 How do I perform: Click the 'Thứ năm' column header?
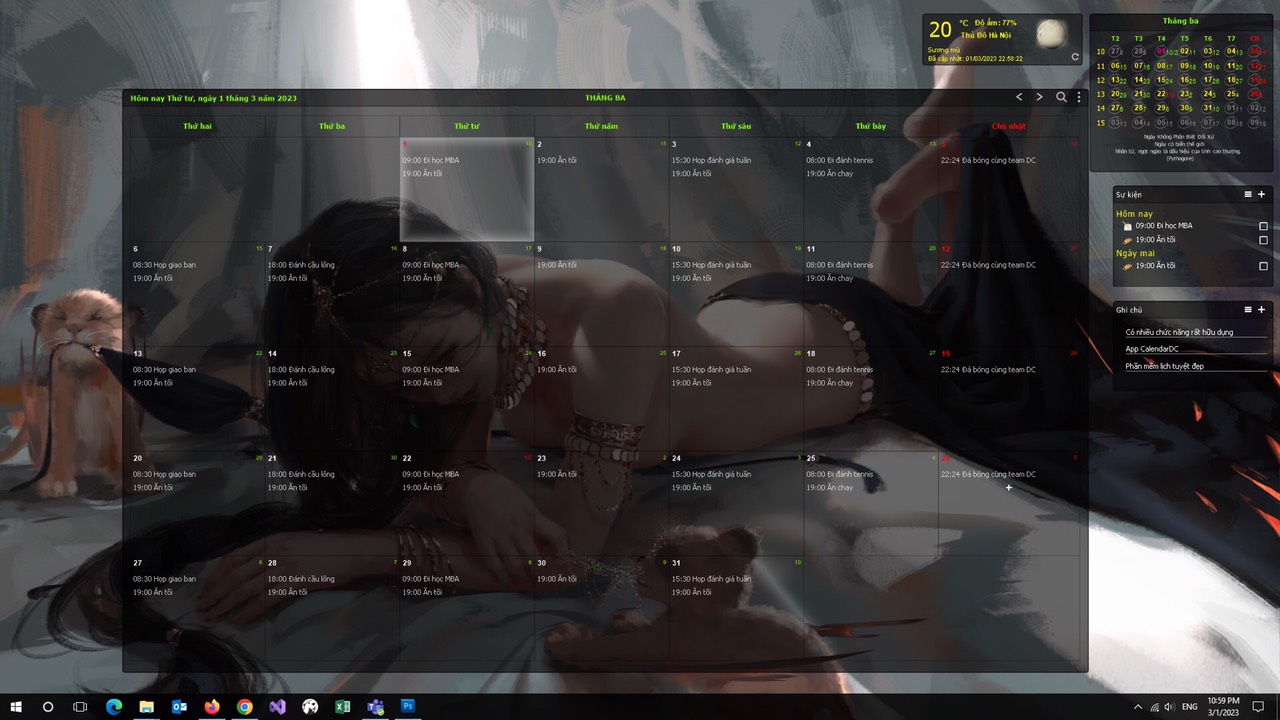click(x=601, y=126)
